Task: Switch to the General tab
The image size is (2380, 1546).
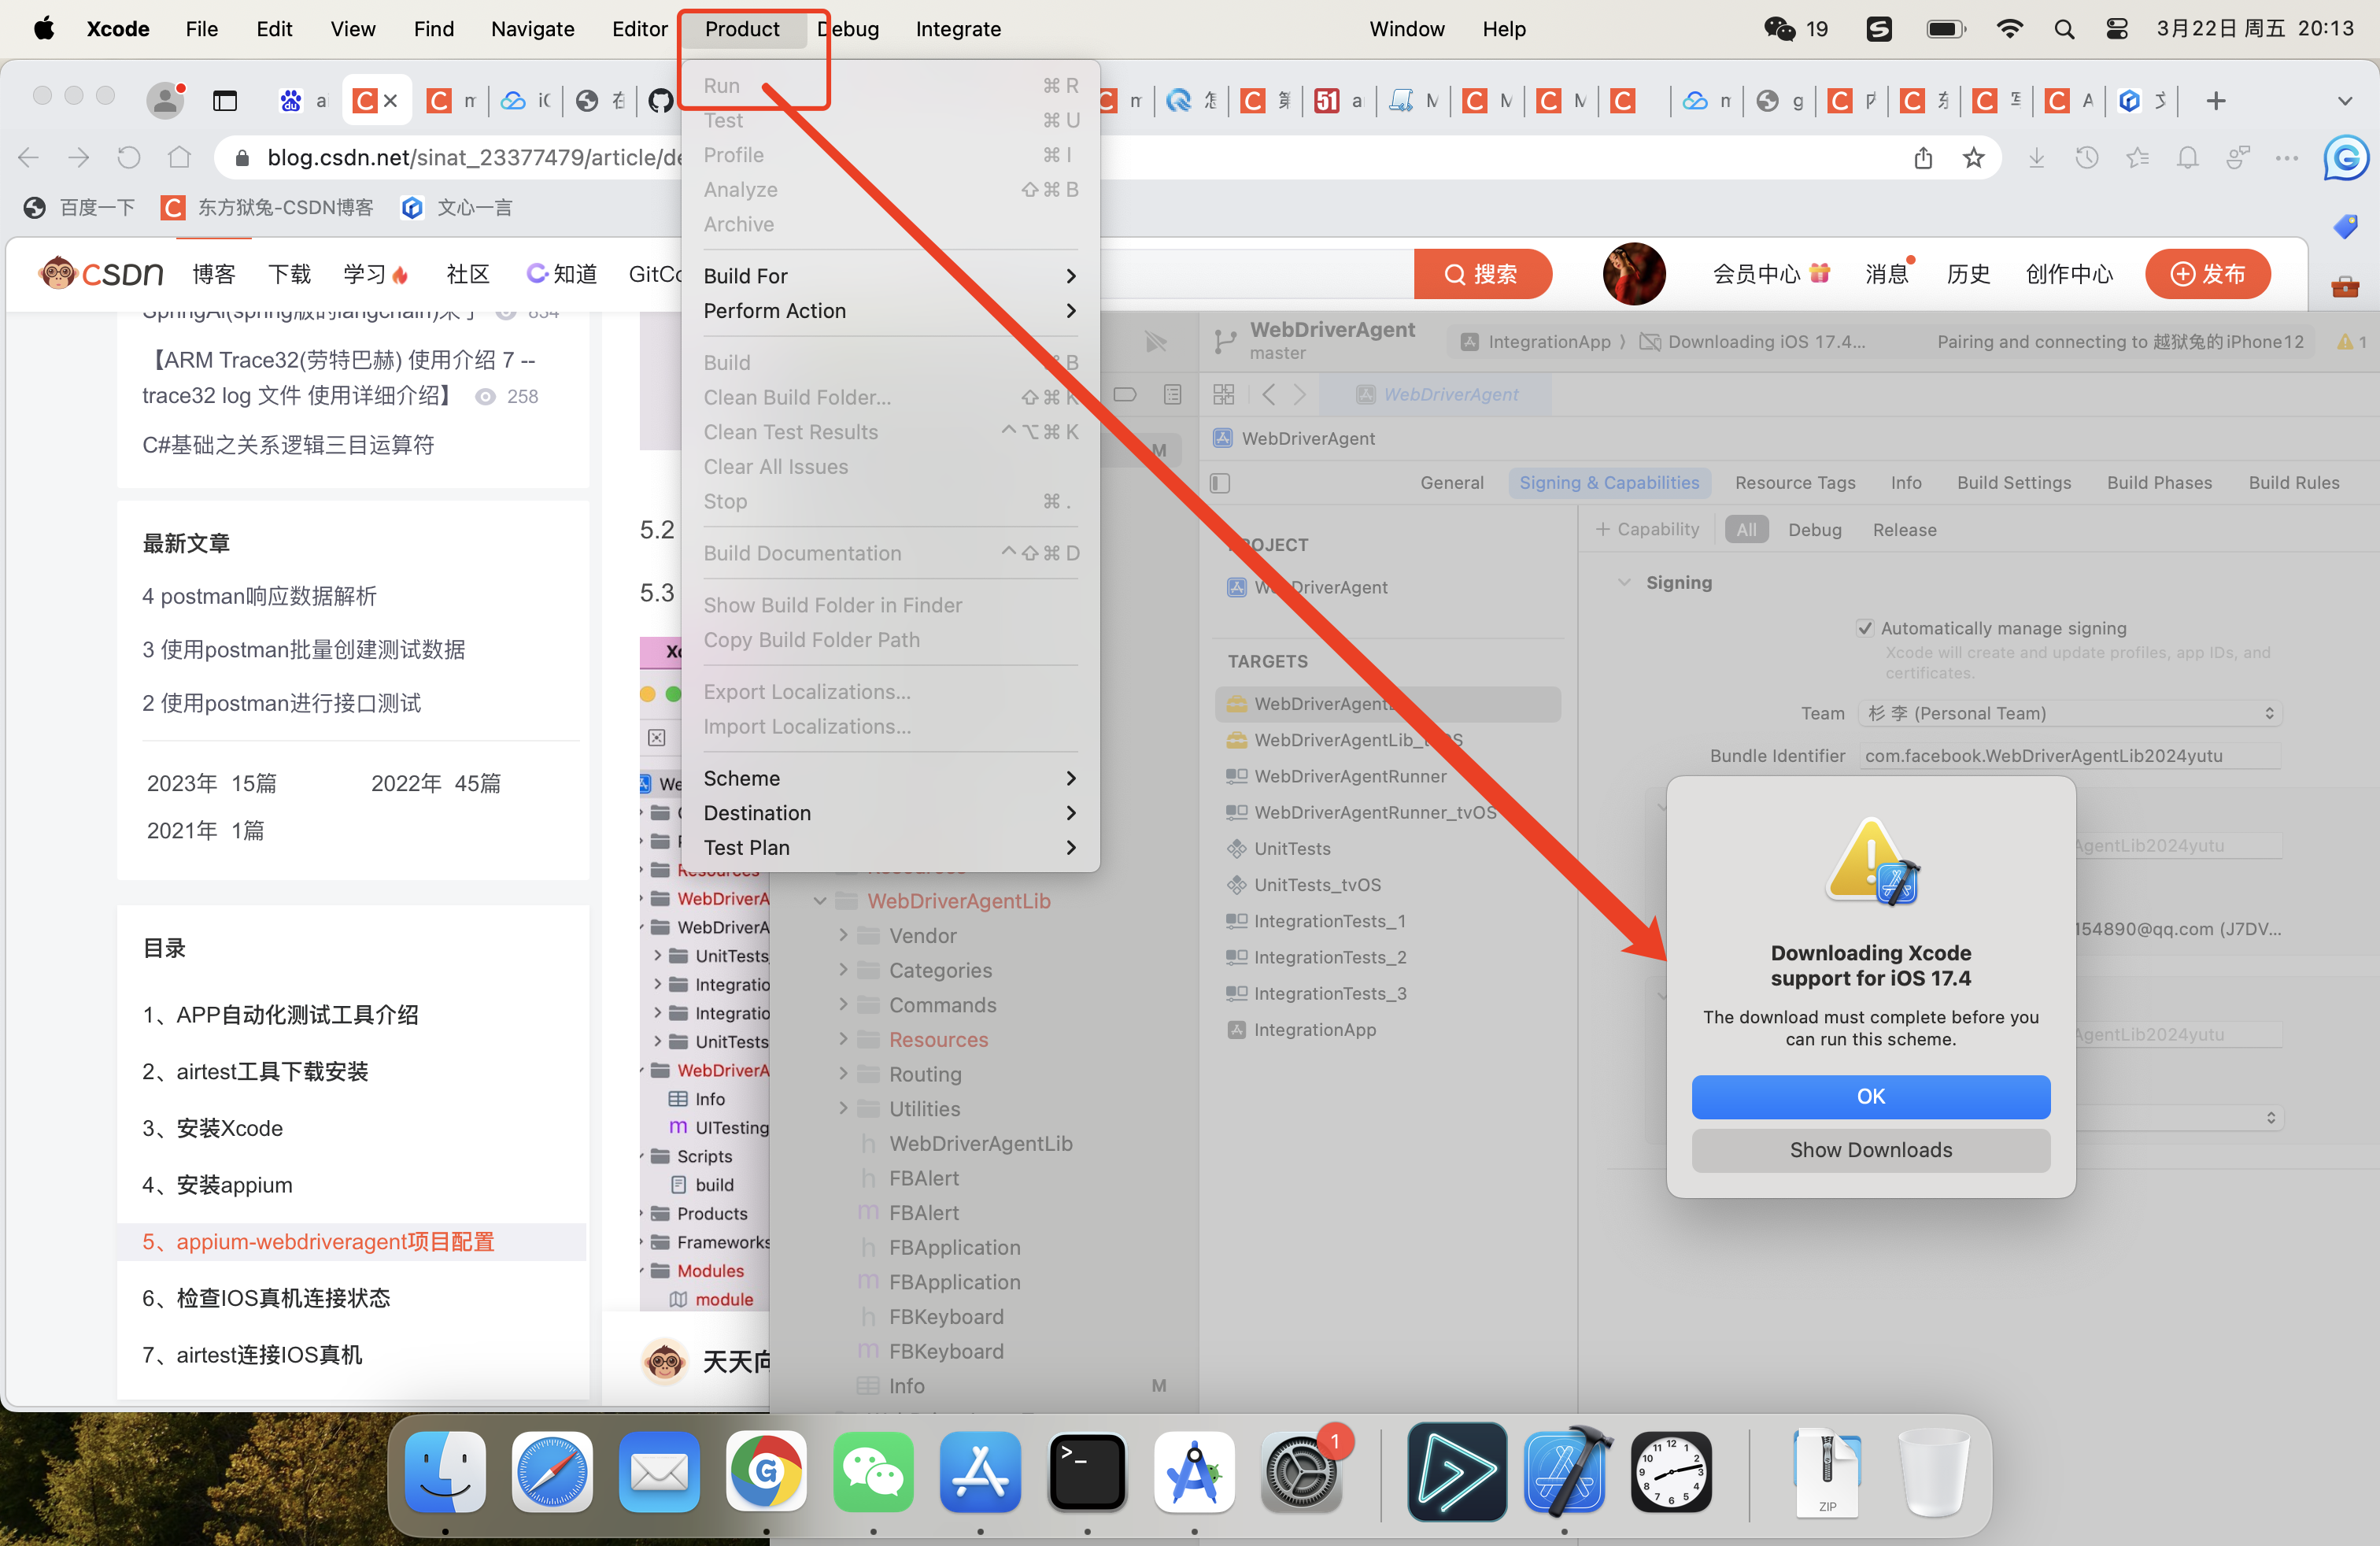Action: tap(1452, 483)
